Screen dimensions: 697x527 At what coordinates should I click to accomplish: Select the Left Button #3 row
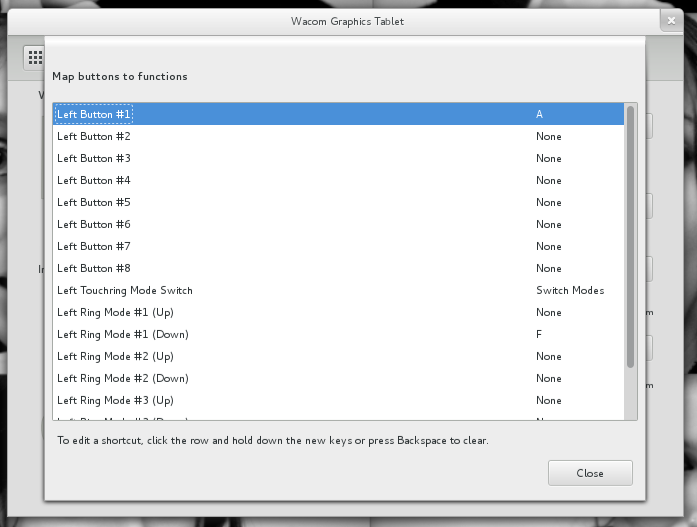click(338, 158)
